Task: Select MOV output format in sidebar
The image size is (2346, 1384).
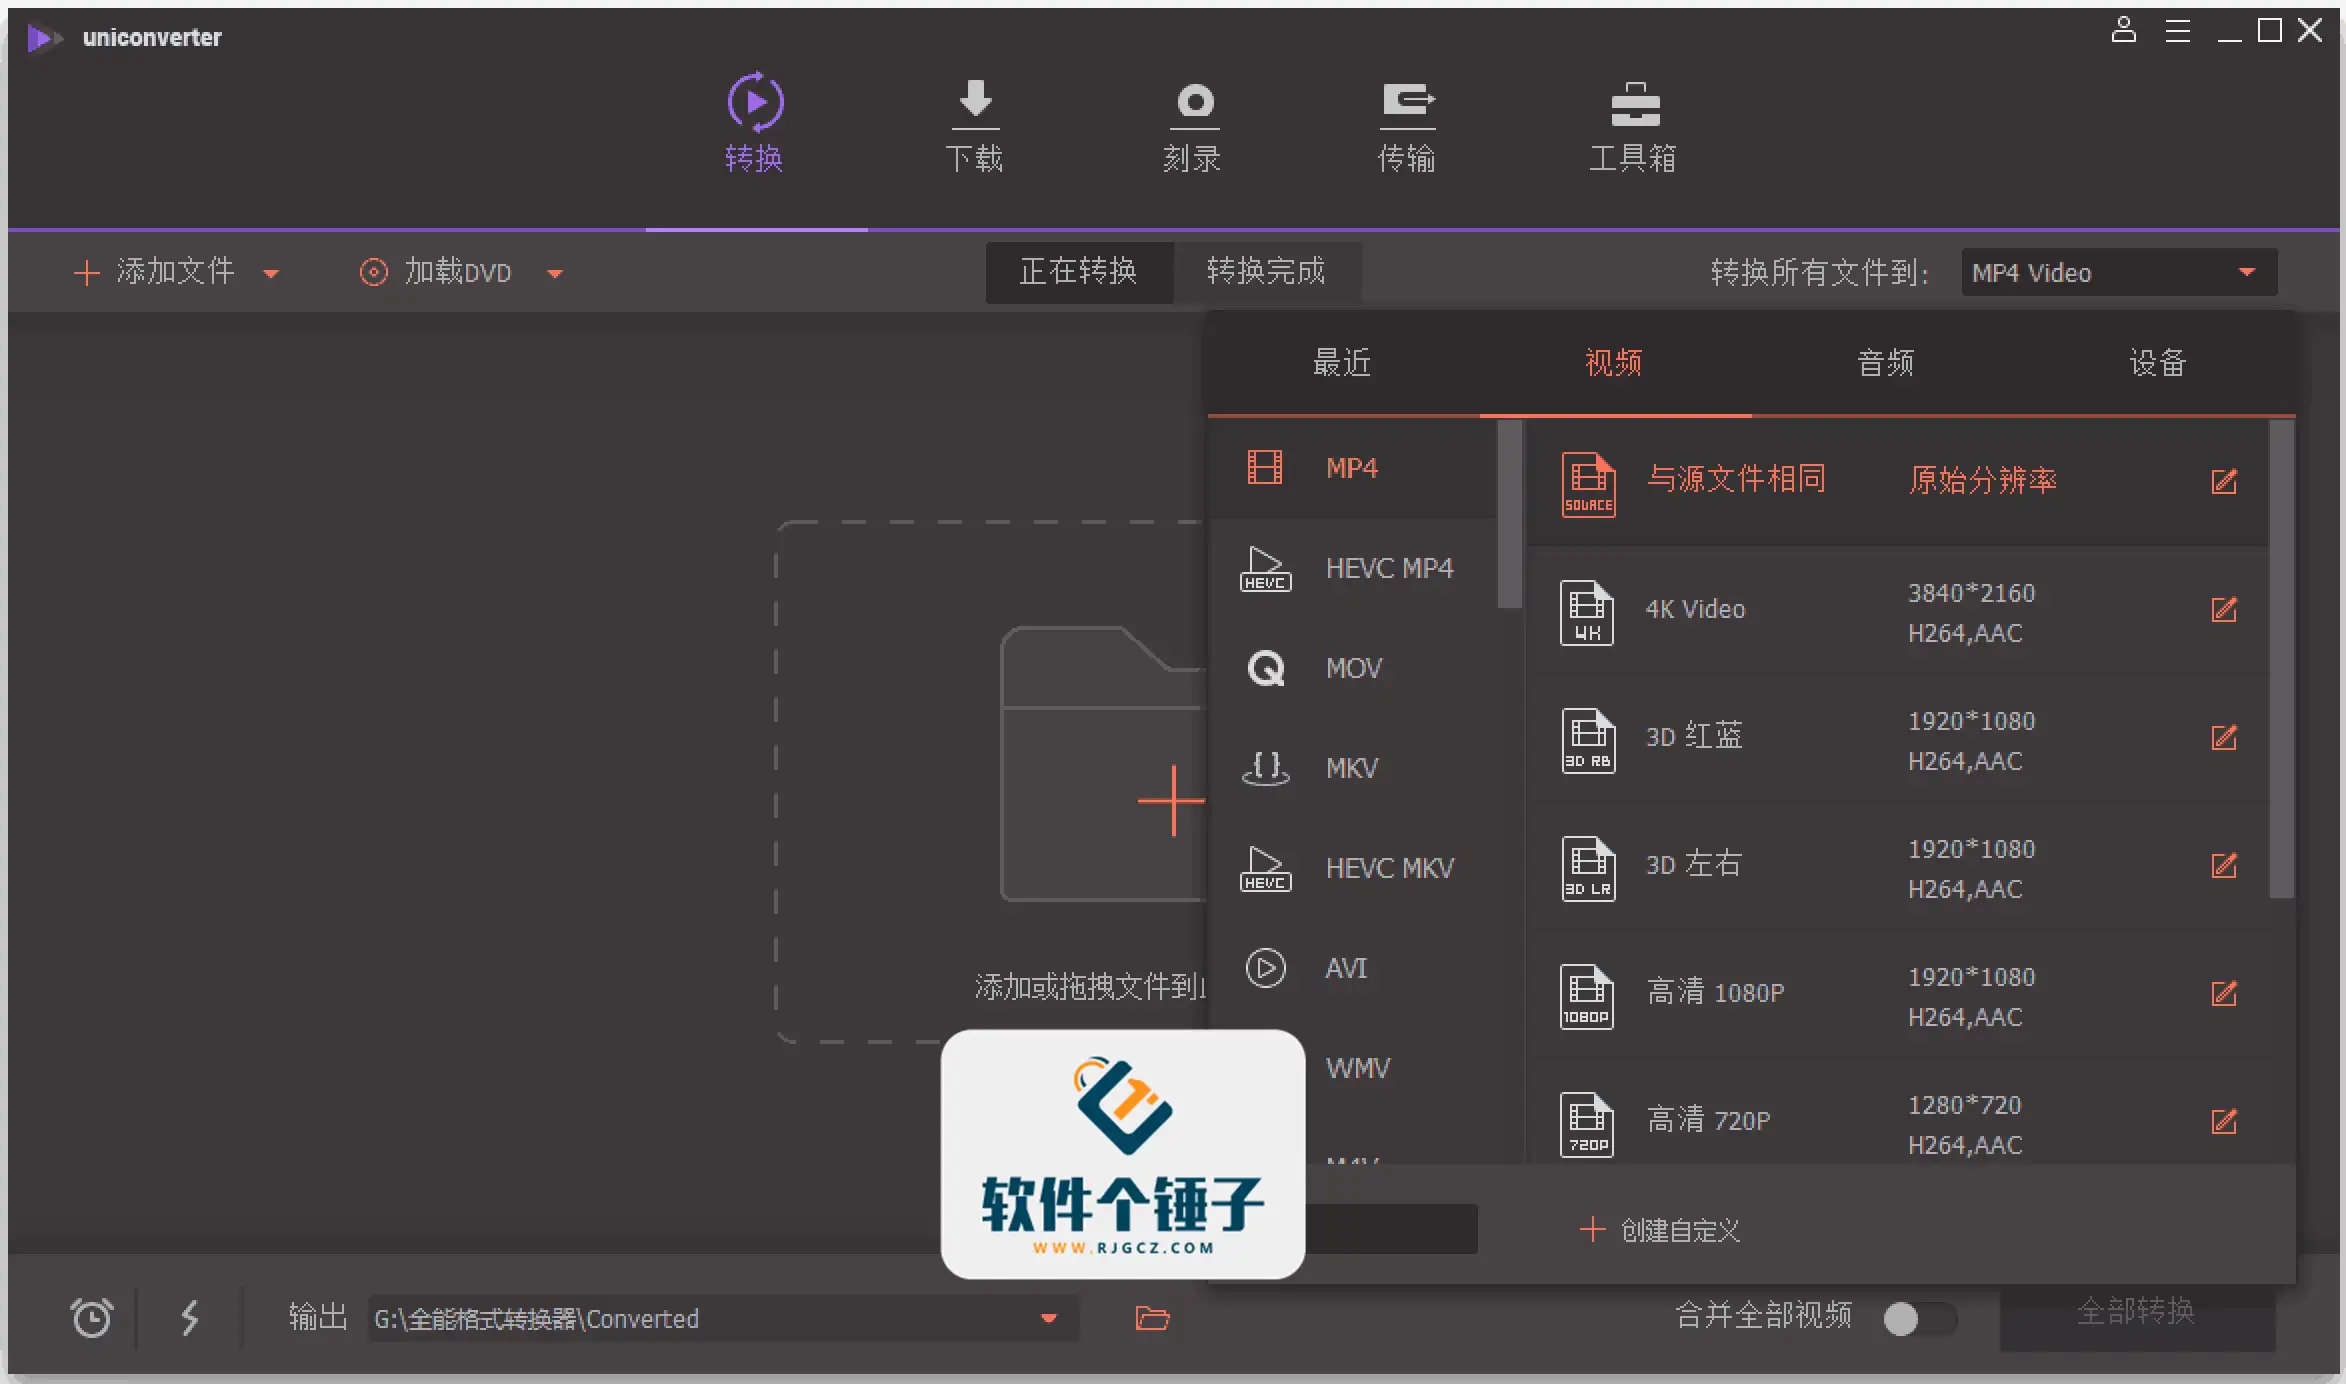Action: tap(1353, 668)
